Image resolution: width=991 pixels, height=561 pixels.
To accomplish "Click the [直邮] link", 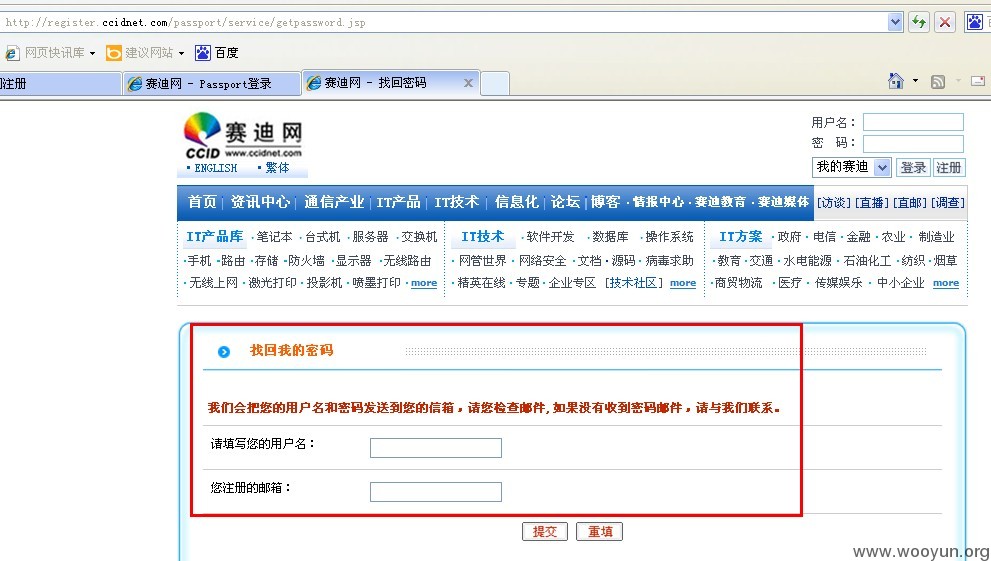I will coord(909,203).
